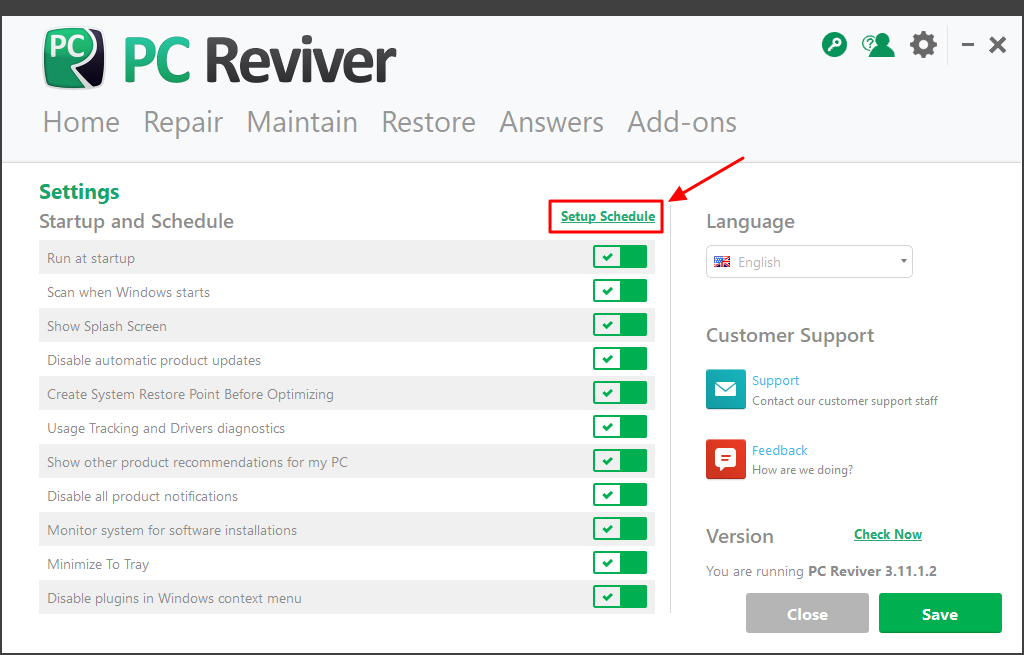Open the settings gear icon
Screen dimensions: 1024x655
(923, 45)
